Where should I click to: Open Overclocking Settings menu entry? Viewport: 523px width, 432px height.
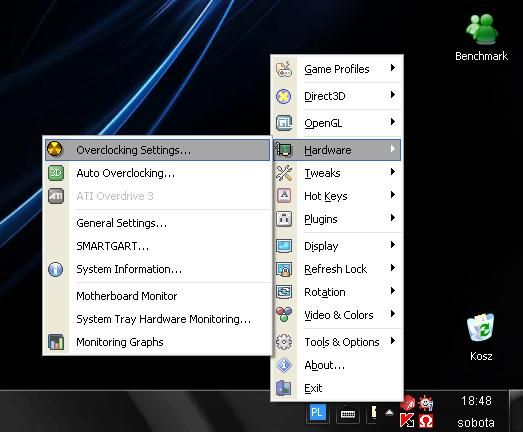pos(157,150)
